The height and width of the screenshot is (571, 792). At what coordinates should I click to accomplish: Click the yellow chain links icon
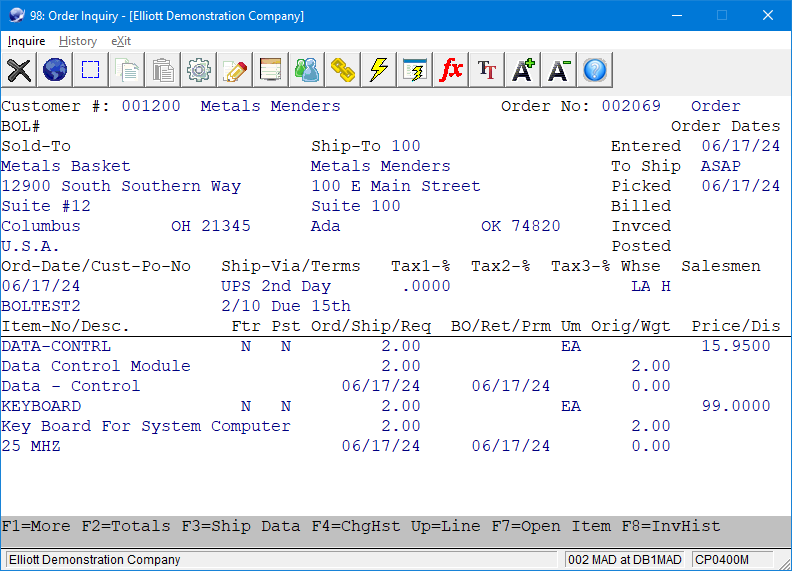343,70
